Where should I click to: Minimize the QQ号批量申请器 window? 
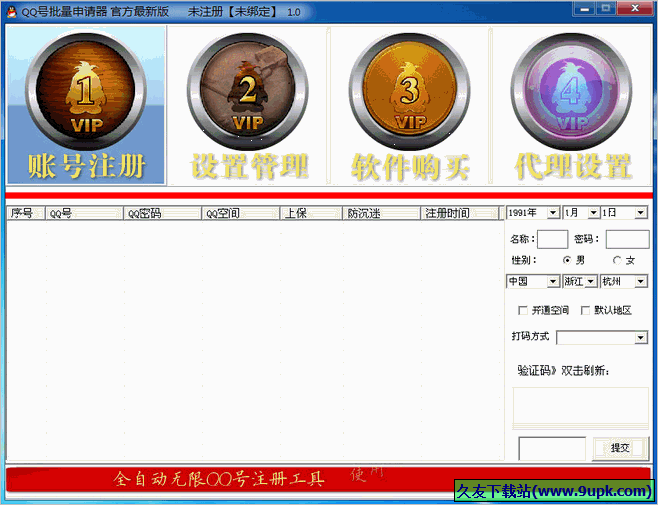coord(585,8)
